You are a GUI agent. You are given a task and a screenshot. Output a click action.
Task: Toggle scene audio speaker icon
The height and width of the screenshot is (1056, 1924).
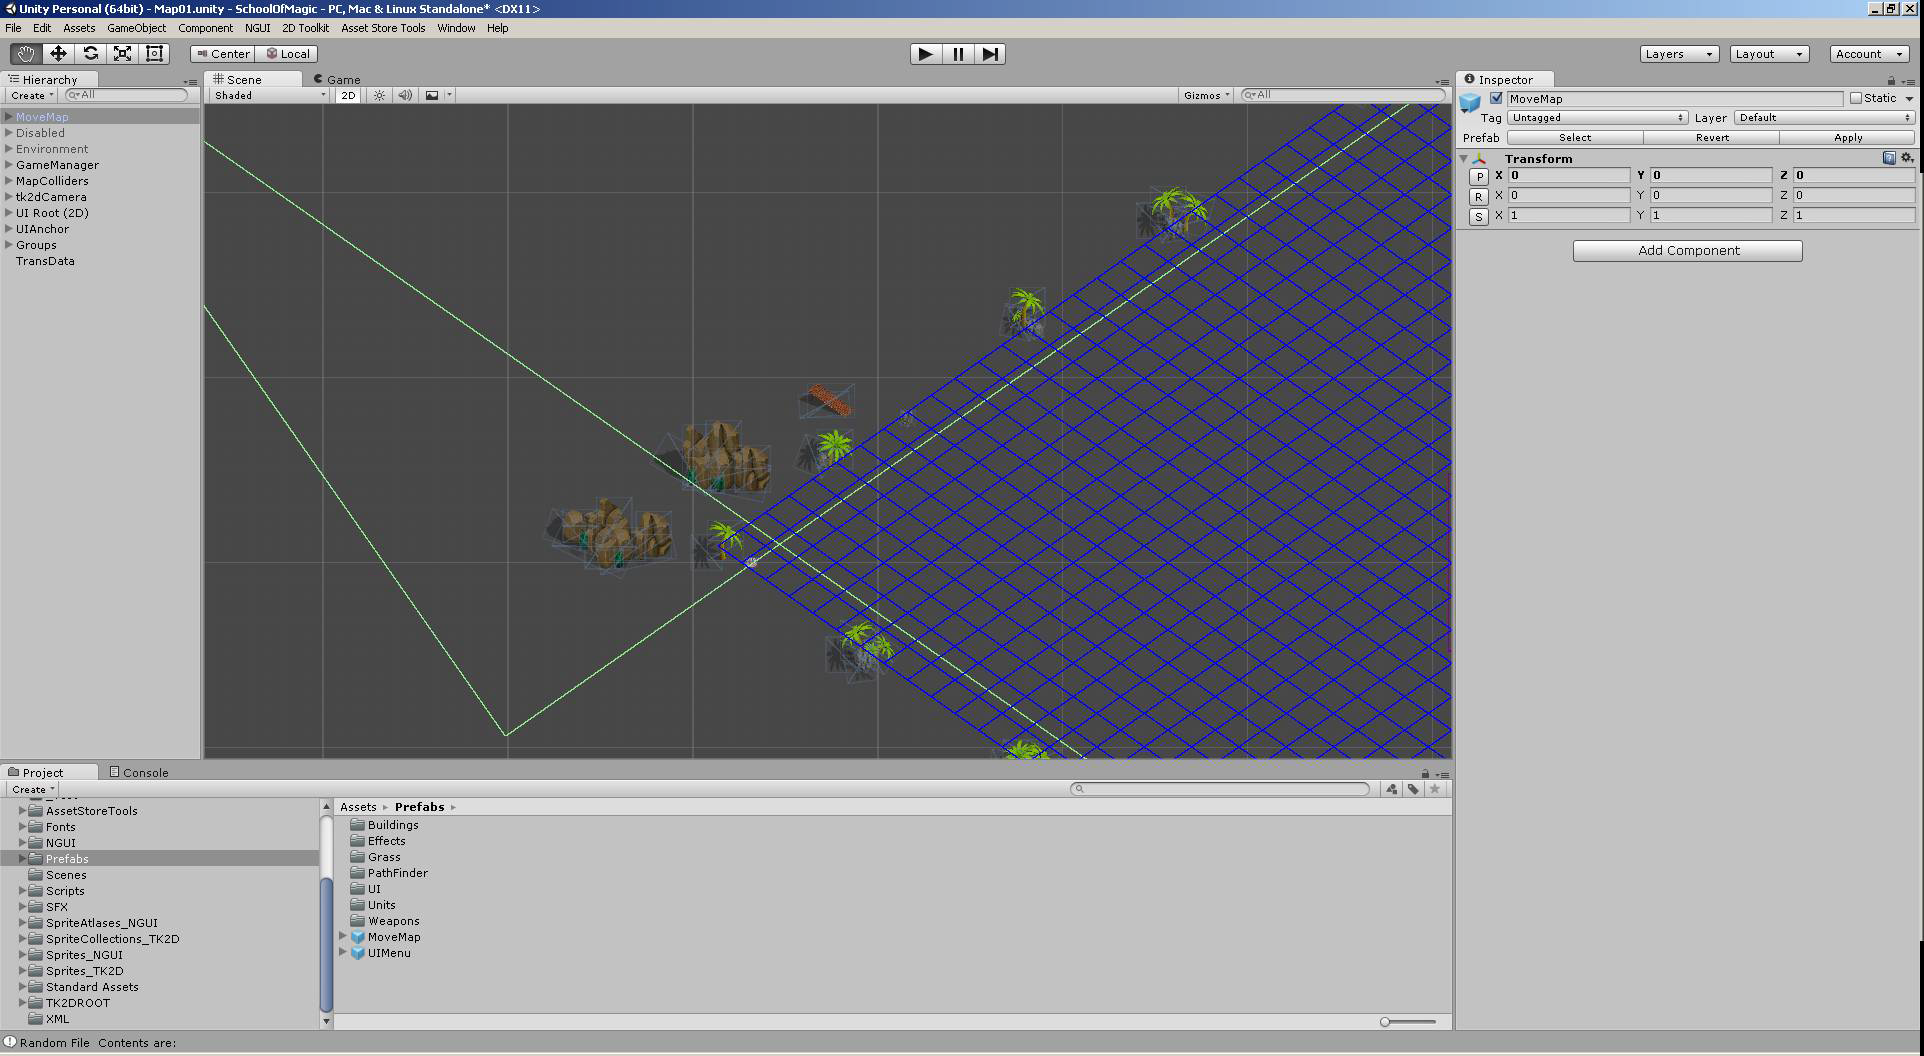[405, 95]
